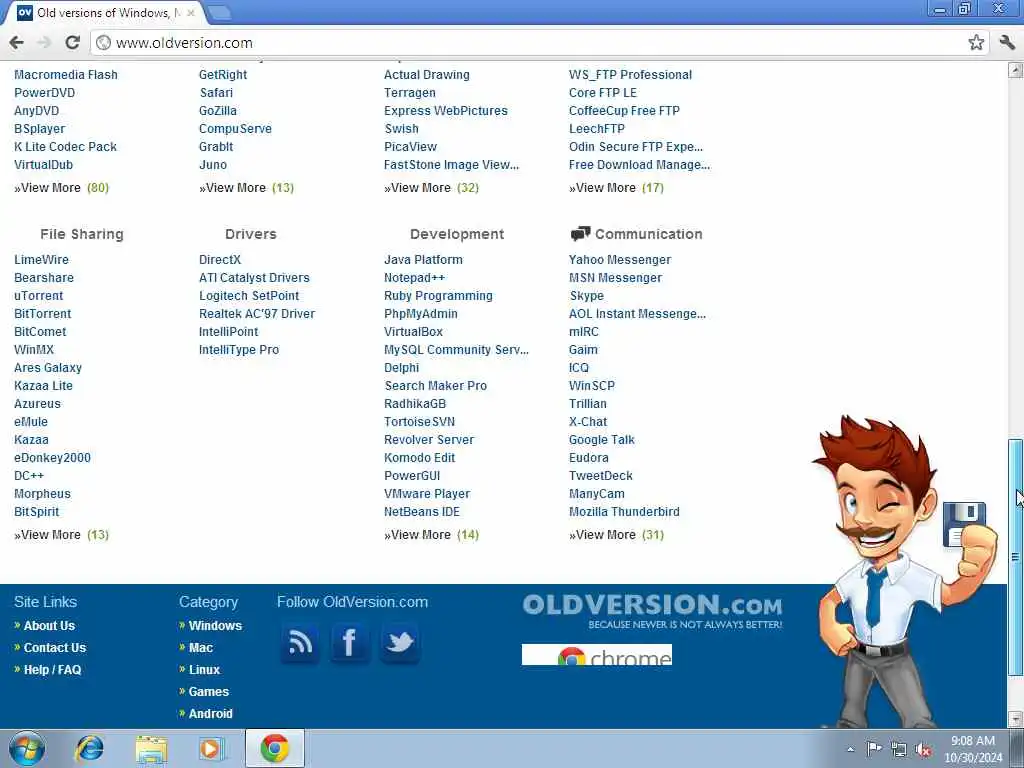Click the Chrome banner ad
This screenshot has height=768, width=1024.
click(596, 655)
